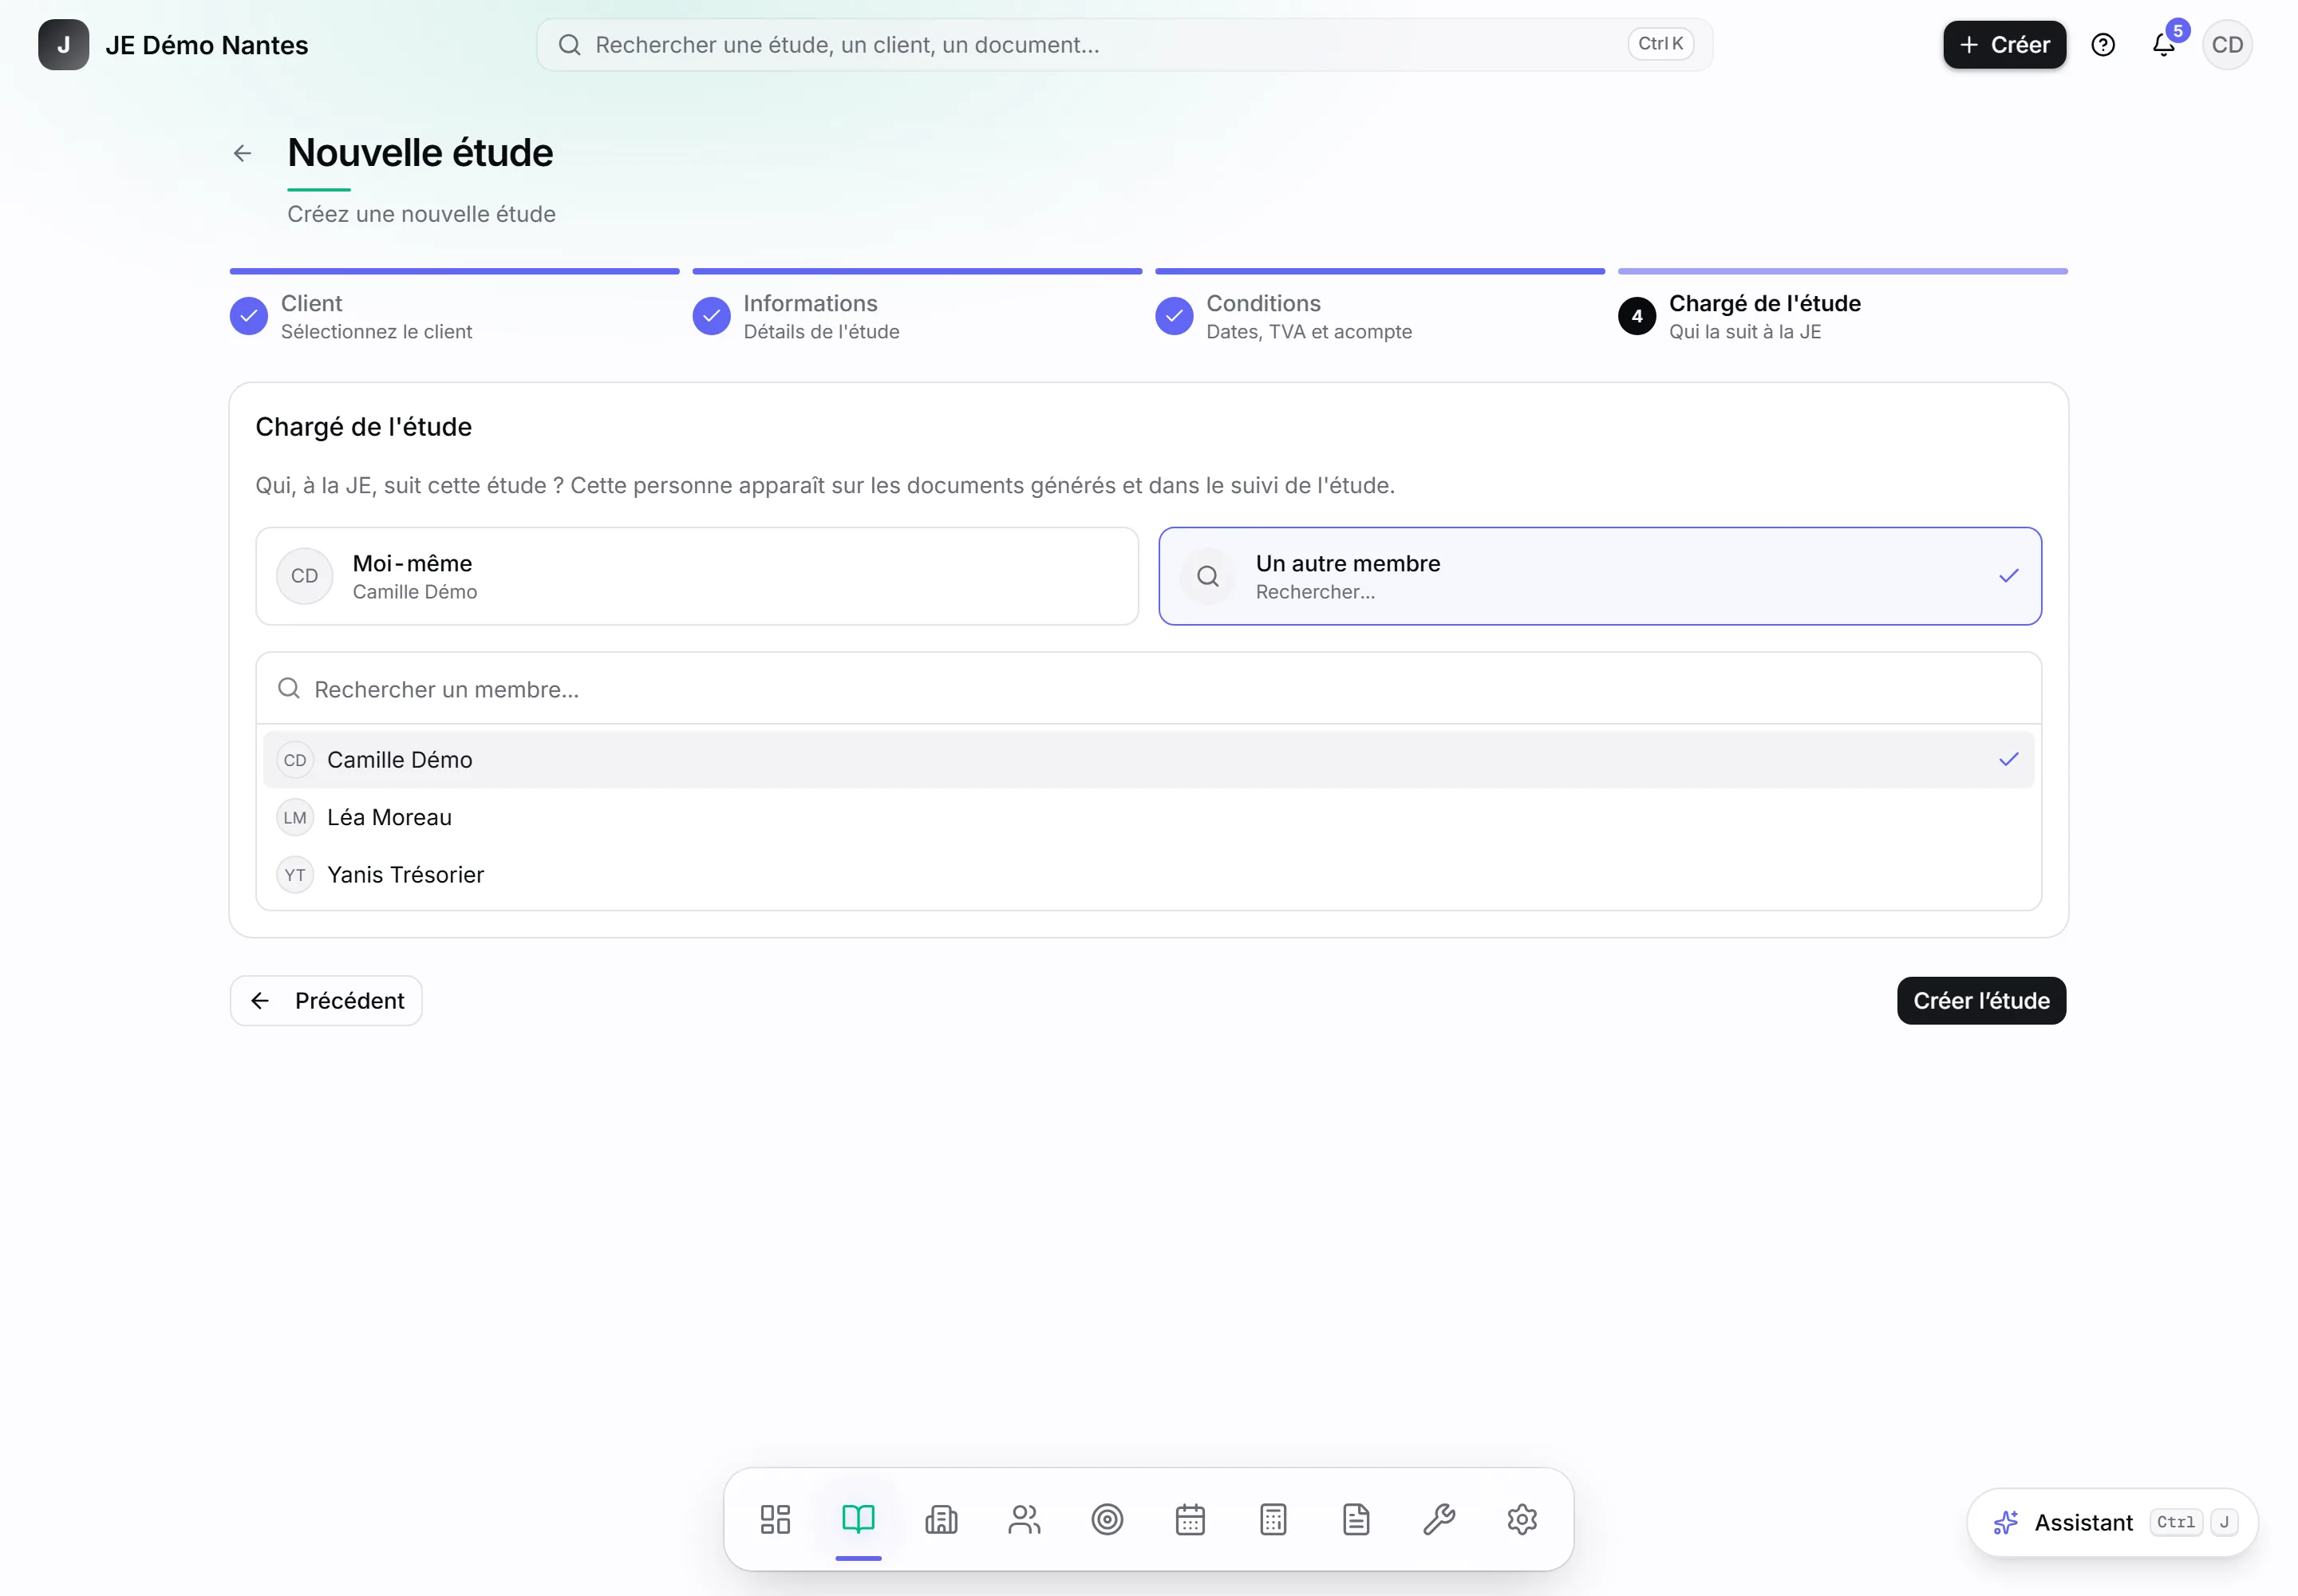Open the dashboard grid icon in bottom navigation
This screenshot has width=2298, height=1596.
point(775,1519)
